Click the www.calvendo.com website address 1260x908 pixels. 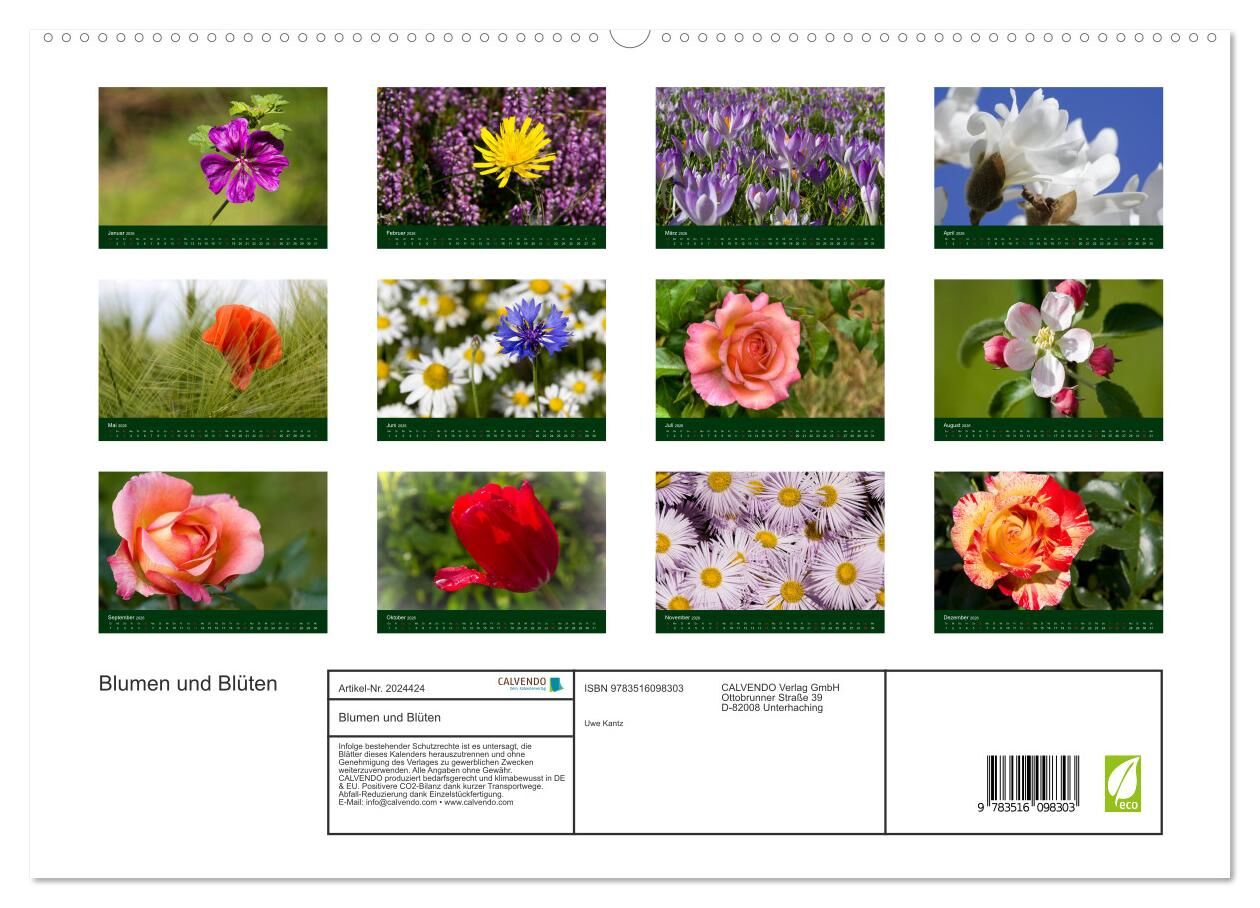tap(479, 802)
